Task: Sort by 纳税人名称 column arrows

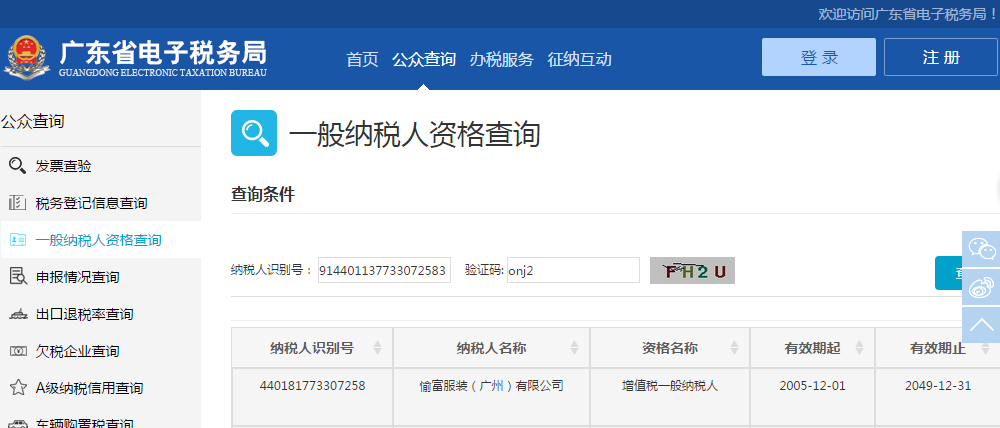Action: click(574, 348)
